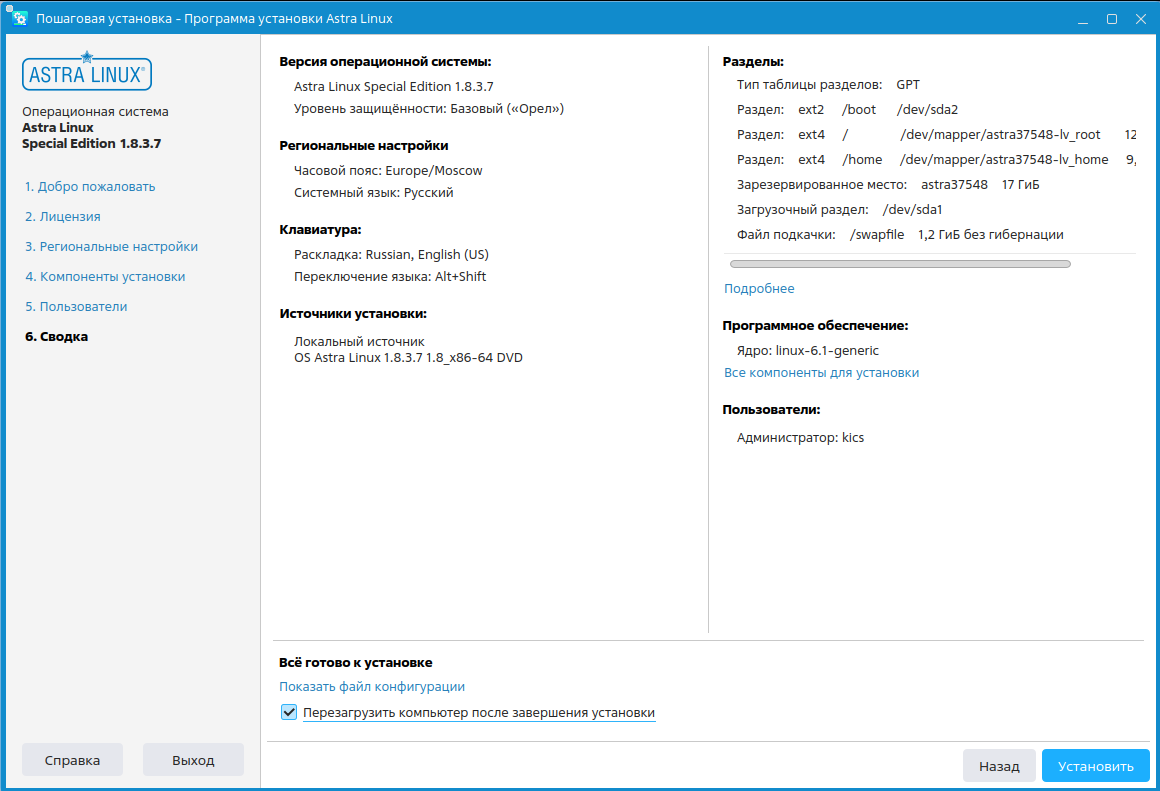1160x791 pixels.
Task: Open step 4 Компоненты установки
Action: click(105, 277)
